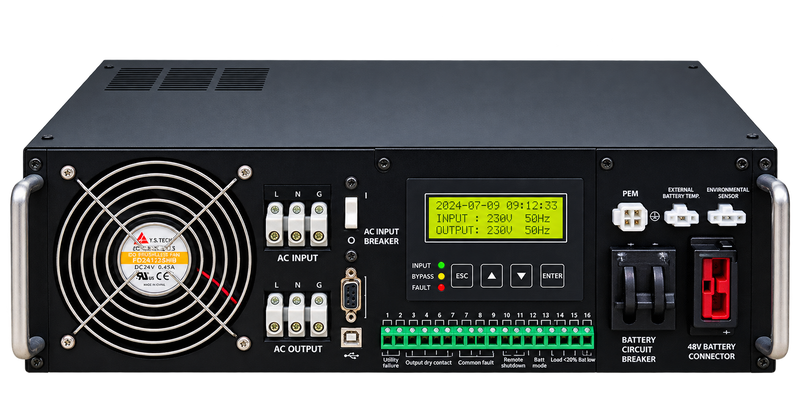
Task: Click the DB9 serial port
Action: (x=351, y=296)
